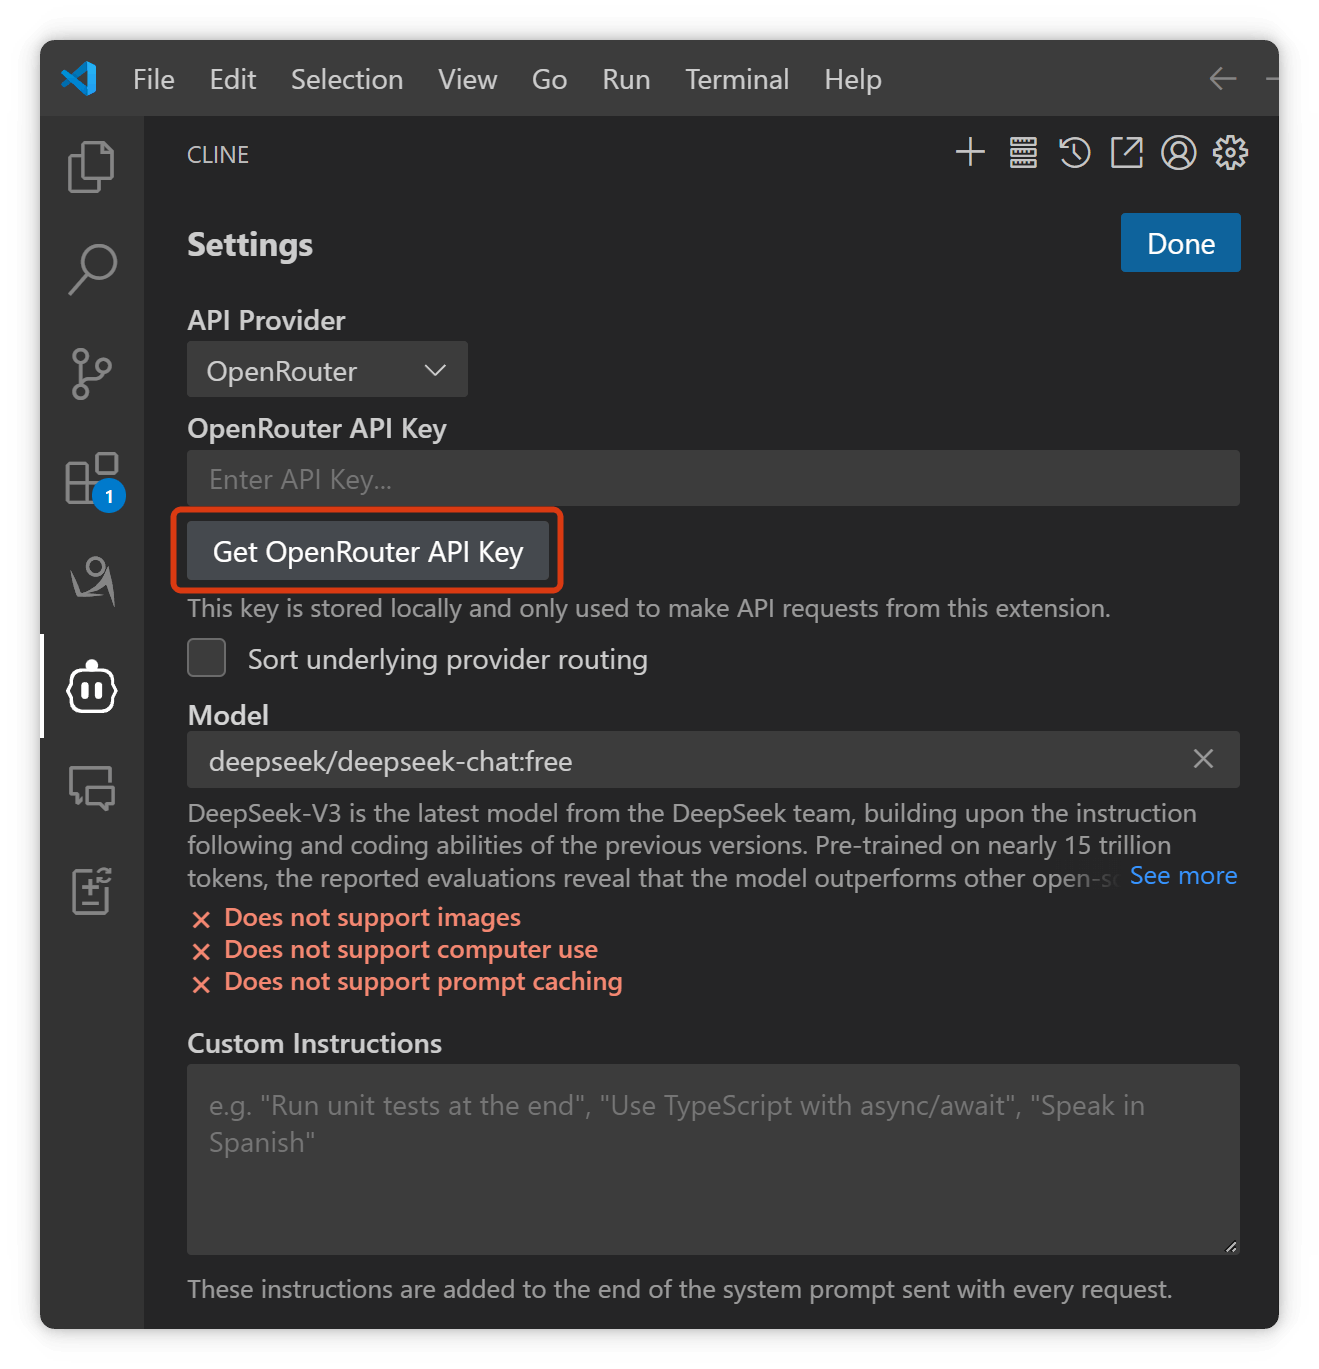This screenshot has width=1319, height=1369.
Task: Enable Sort underlying provider routing checkbox
Action: tap(207, 659)
